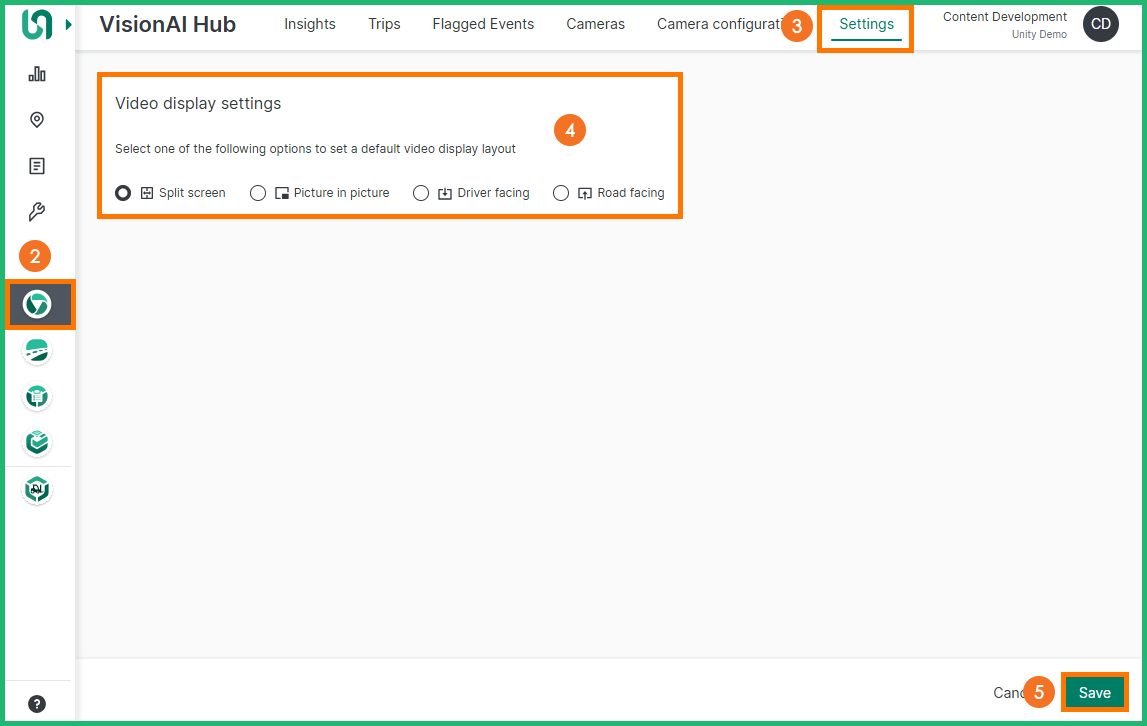Open the Cameras tab

coord(595,24)
